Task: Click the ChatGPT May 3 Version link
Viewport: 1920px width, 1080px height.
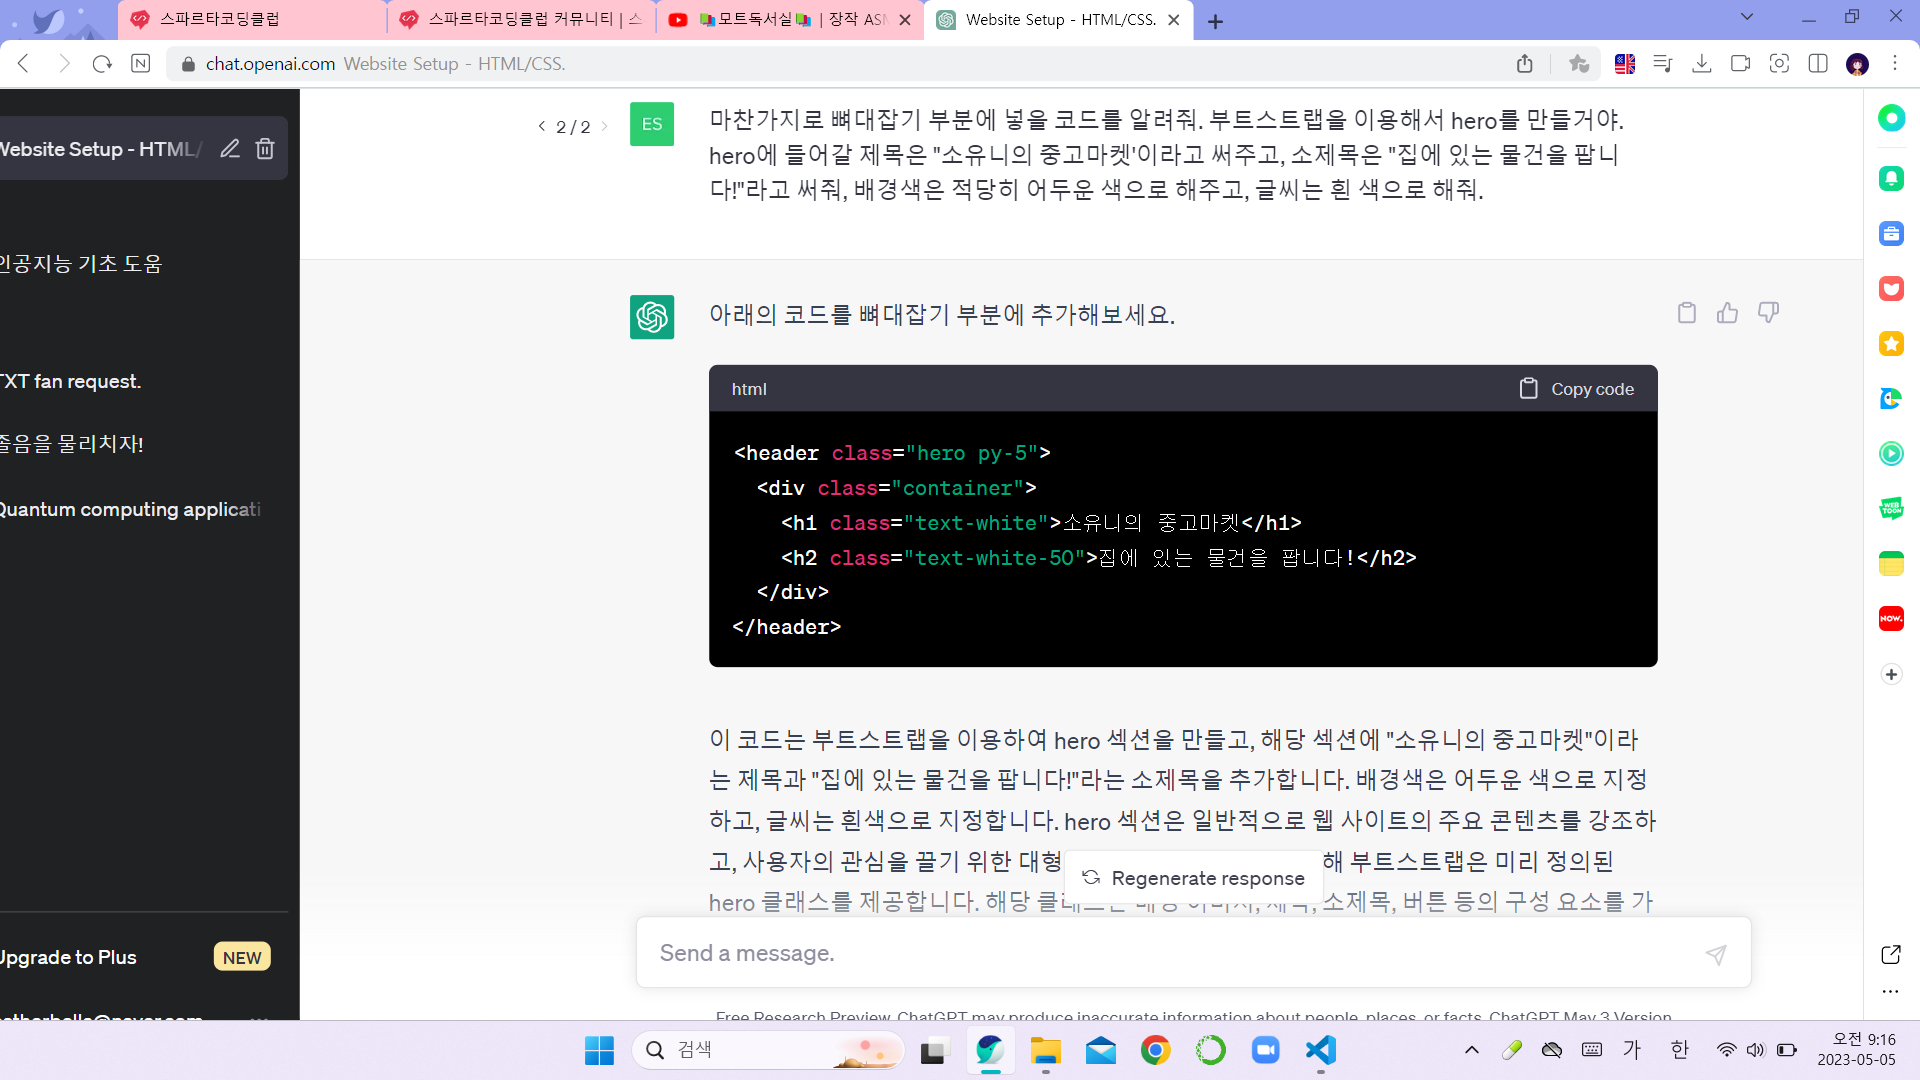Action: click(1580, 1016)
